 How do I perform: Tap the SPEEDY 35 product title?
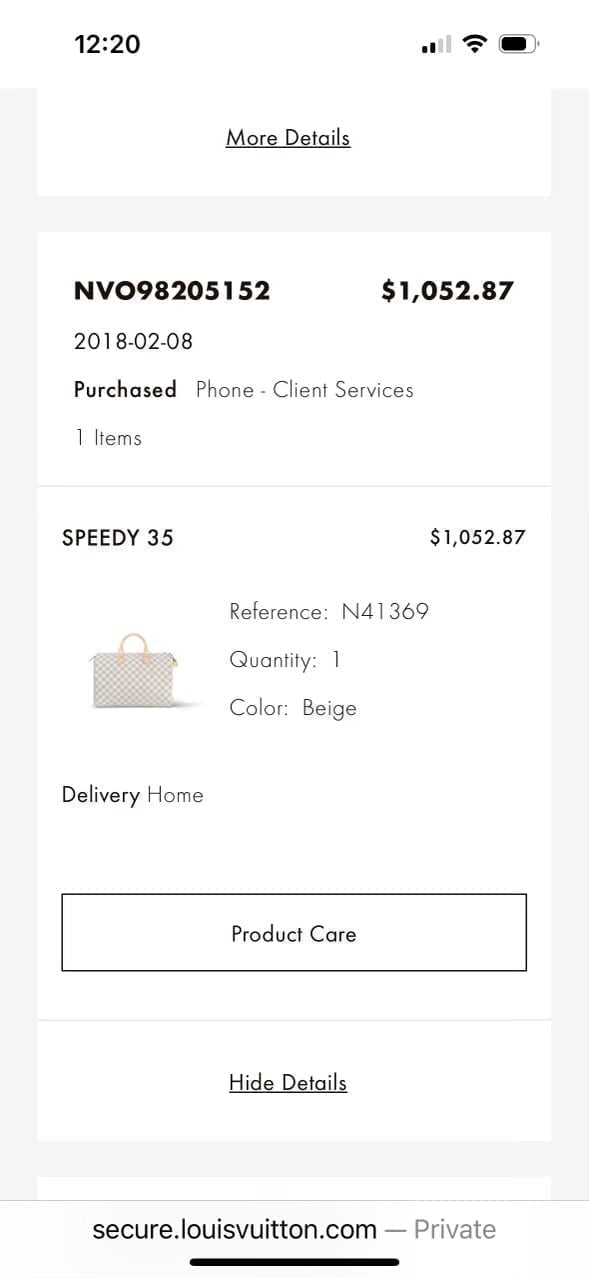tap(118, 537)
